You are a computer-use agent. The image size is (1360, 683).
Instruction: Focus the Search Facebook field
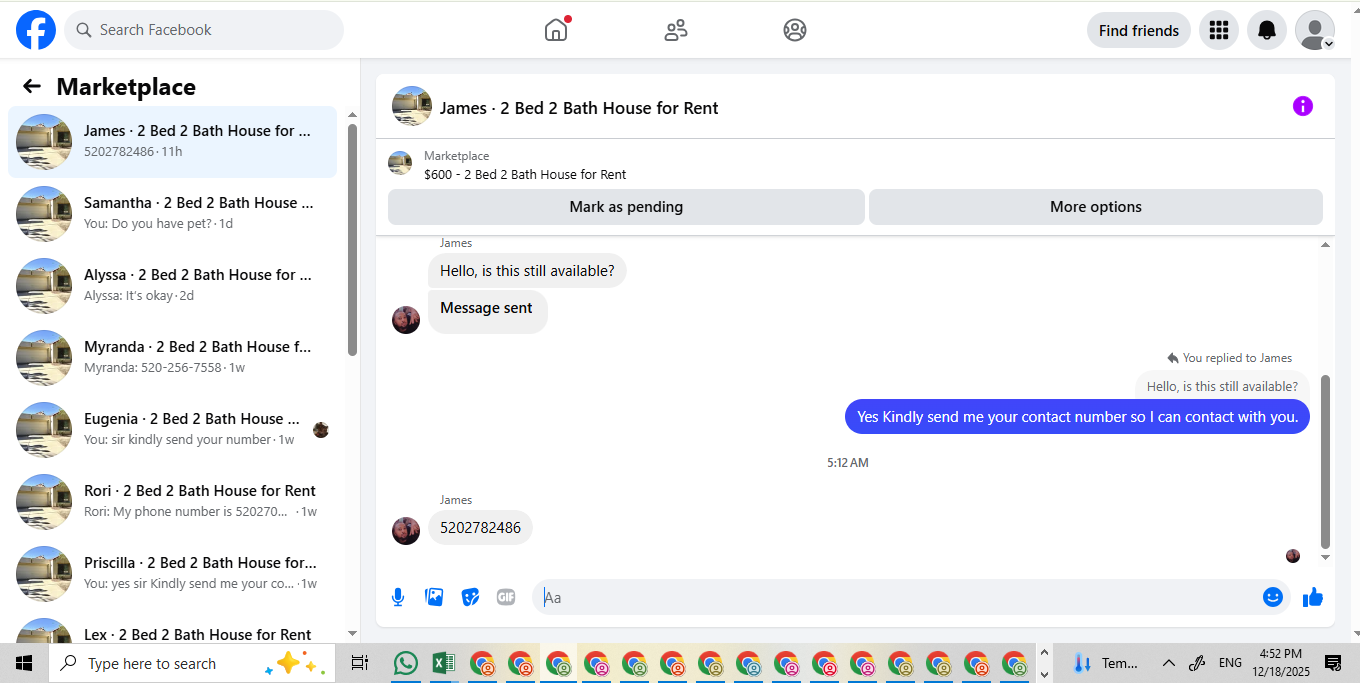point(204,30)
